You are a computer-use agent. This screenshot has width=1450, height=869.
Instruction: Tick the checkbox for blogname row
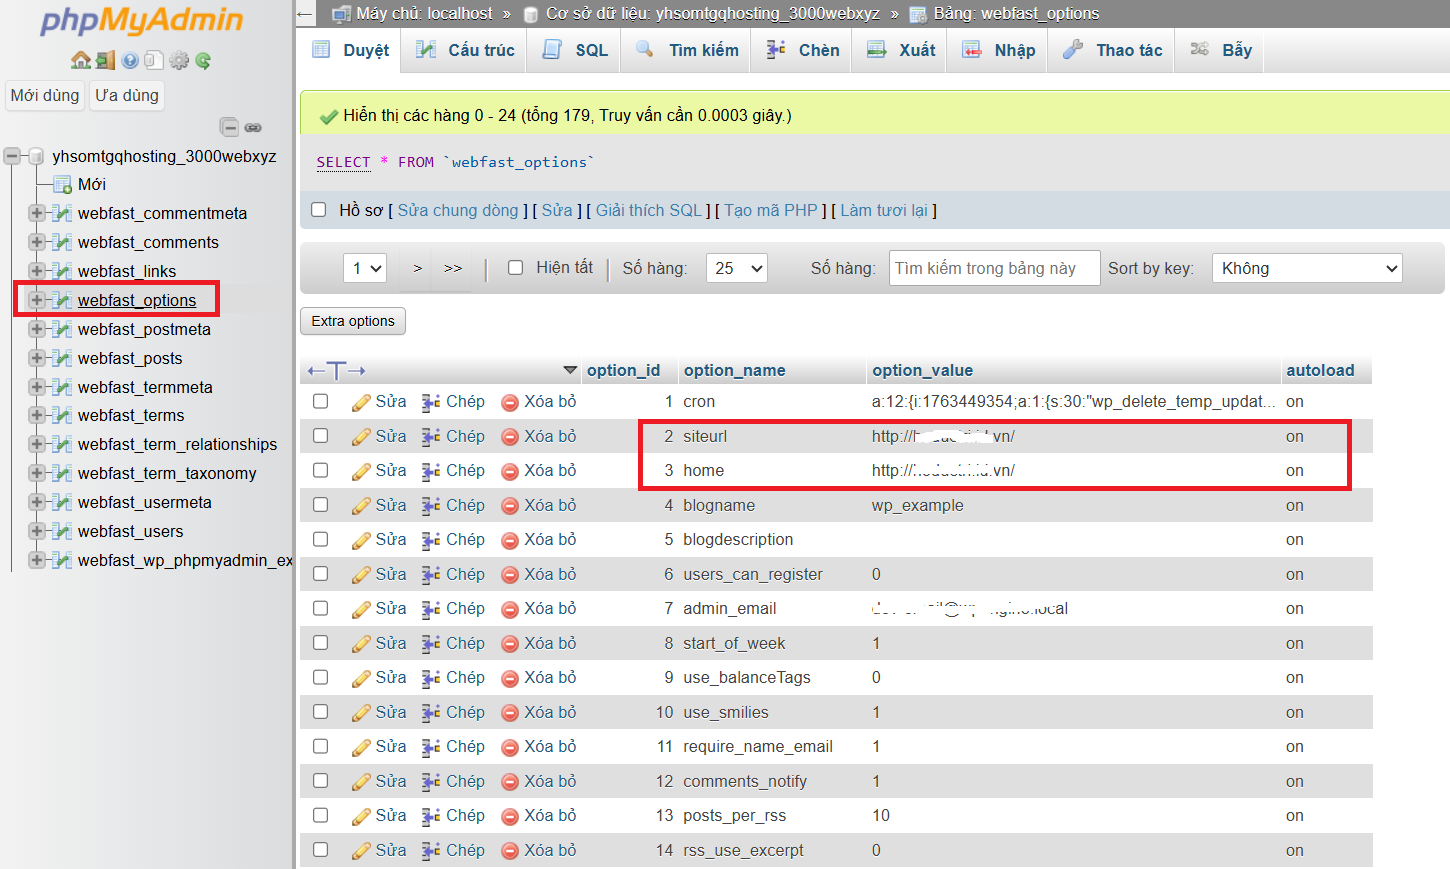pyautogui.click(x=320, y=505)
